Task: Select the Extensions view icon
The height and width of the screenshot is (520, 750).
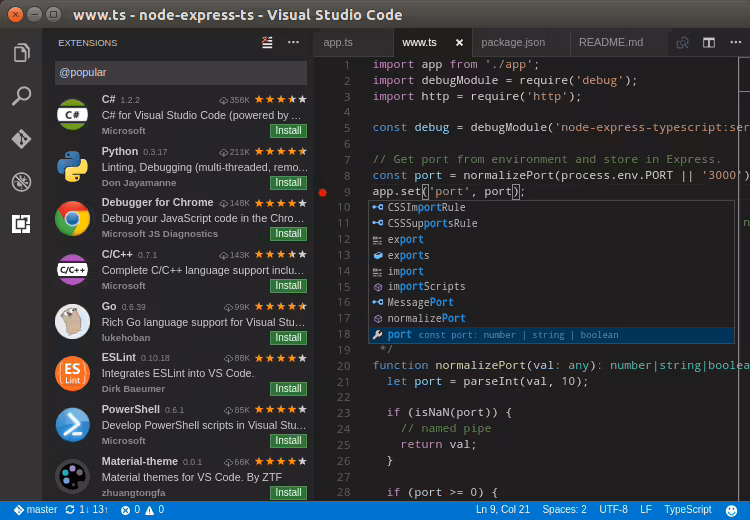Action: pyautogui.click(x=21, y=224)
